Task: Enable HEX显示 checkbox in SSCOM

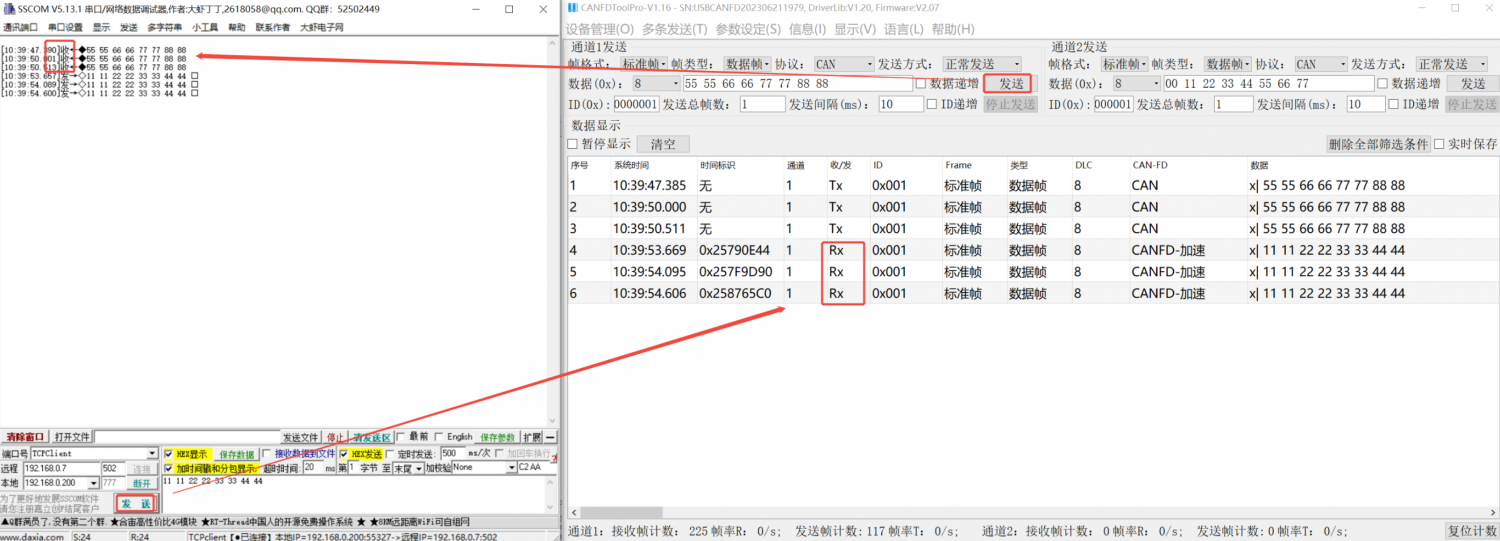Action: [168, 454]
